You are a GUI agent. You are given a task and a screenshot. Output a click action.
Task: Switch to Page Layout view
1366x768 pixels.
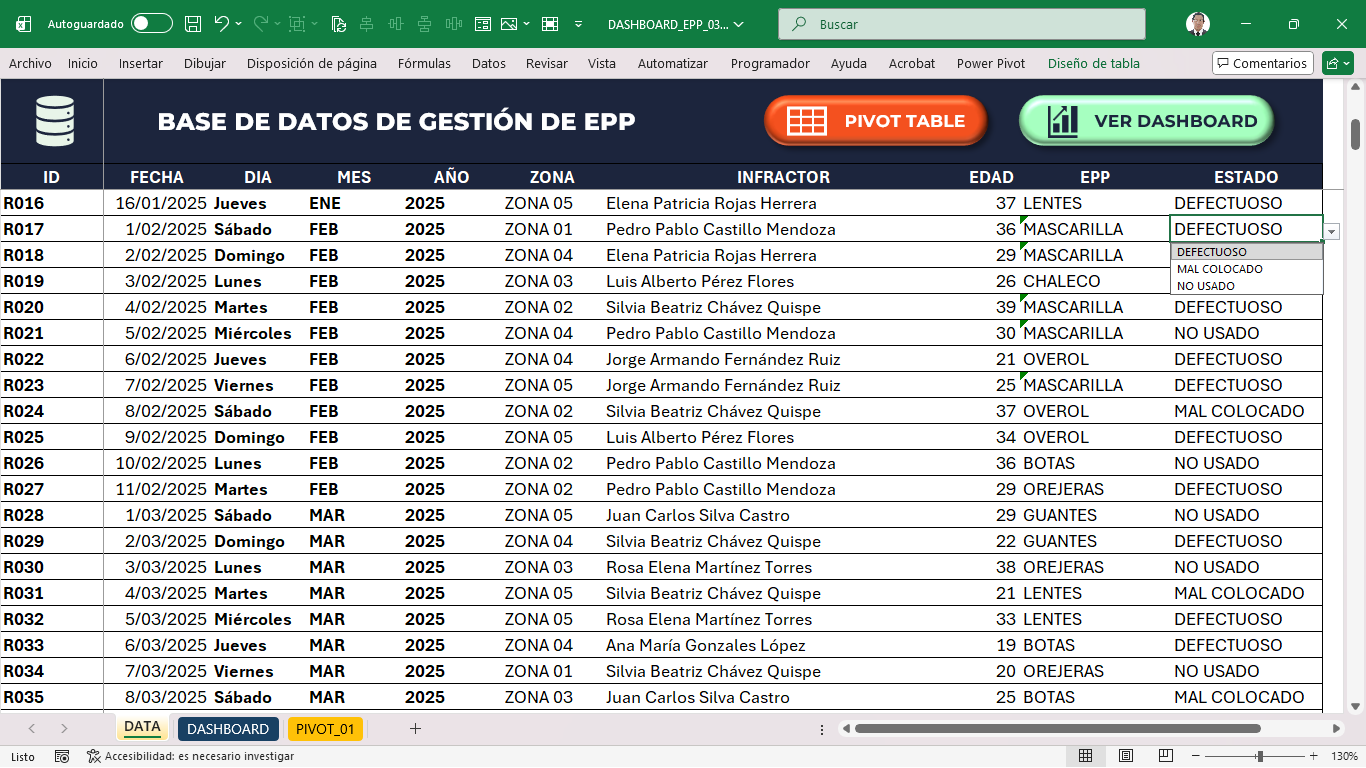tap(1126, 756)
